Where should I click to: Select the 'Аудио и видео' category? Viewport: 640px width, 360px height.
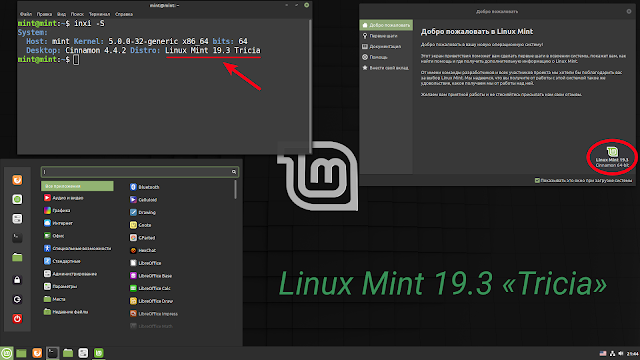point(63,198)
